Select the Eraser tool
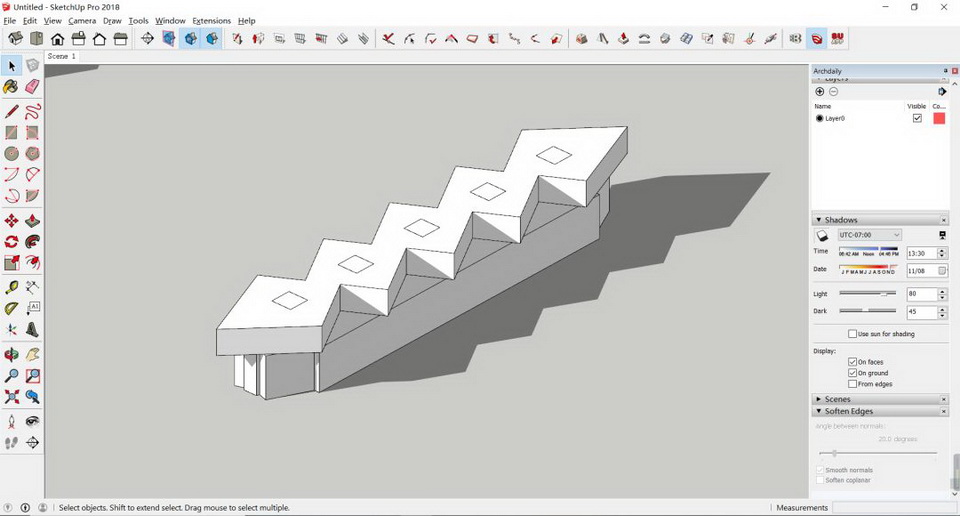The image size is (960, 516). tap(32, 87)
